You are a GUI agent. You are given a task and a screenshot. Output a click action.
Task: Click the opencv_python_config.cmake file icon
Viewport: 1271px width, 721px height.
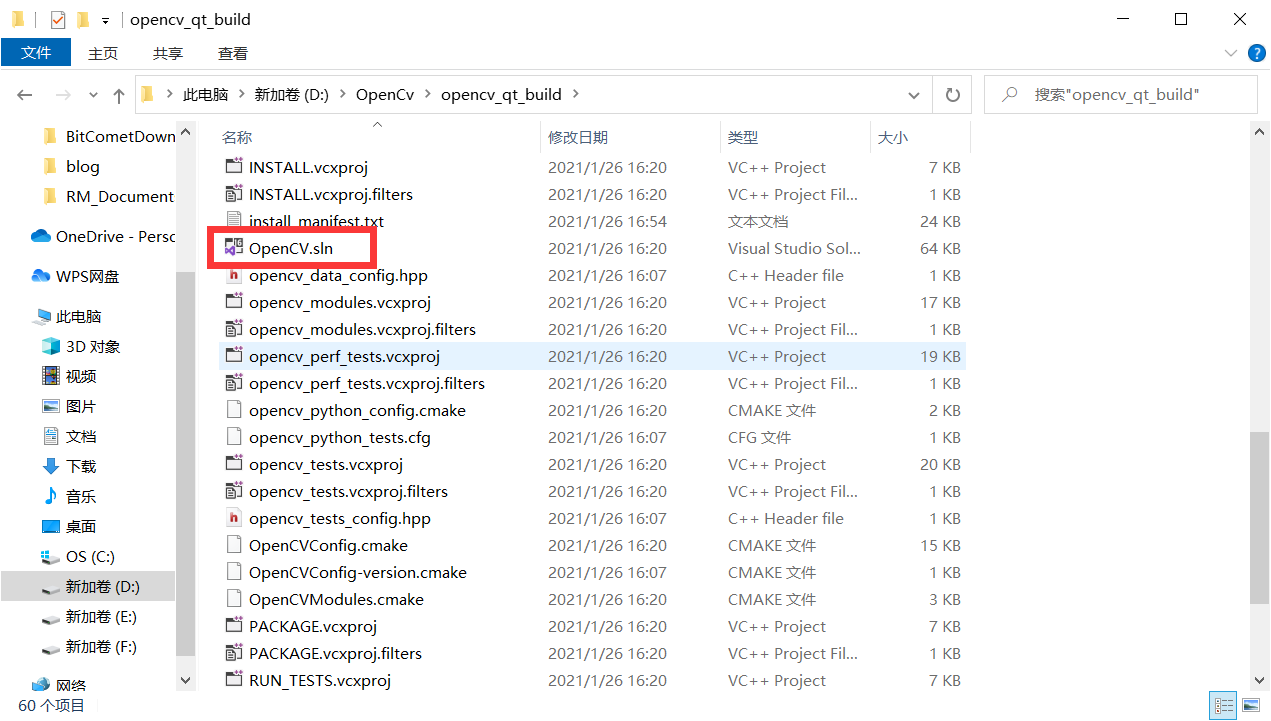coord(234,410)
